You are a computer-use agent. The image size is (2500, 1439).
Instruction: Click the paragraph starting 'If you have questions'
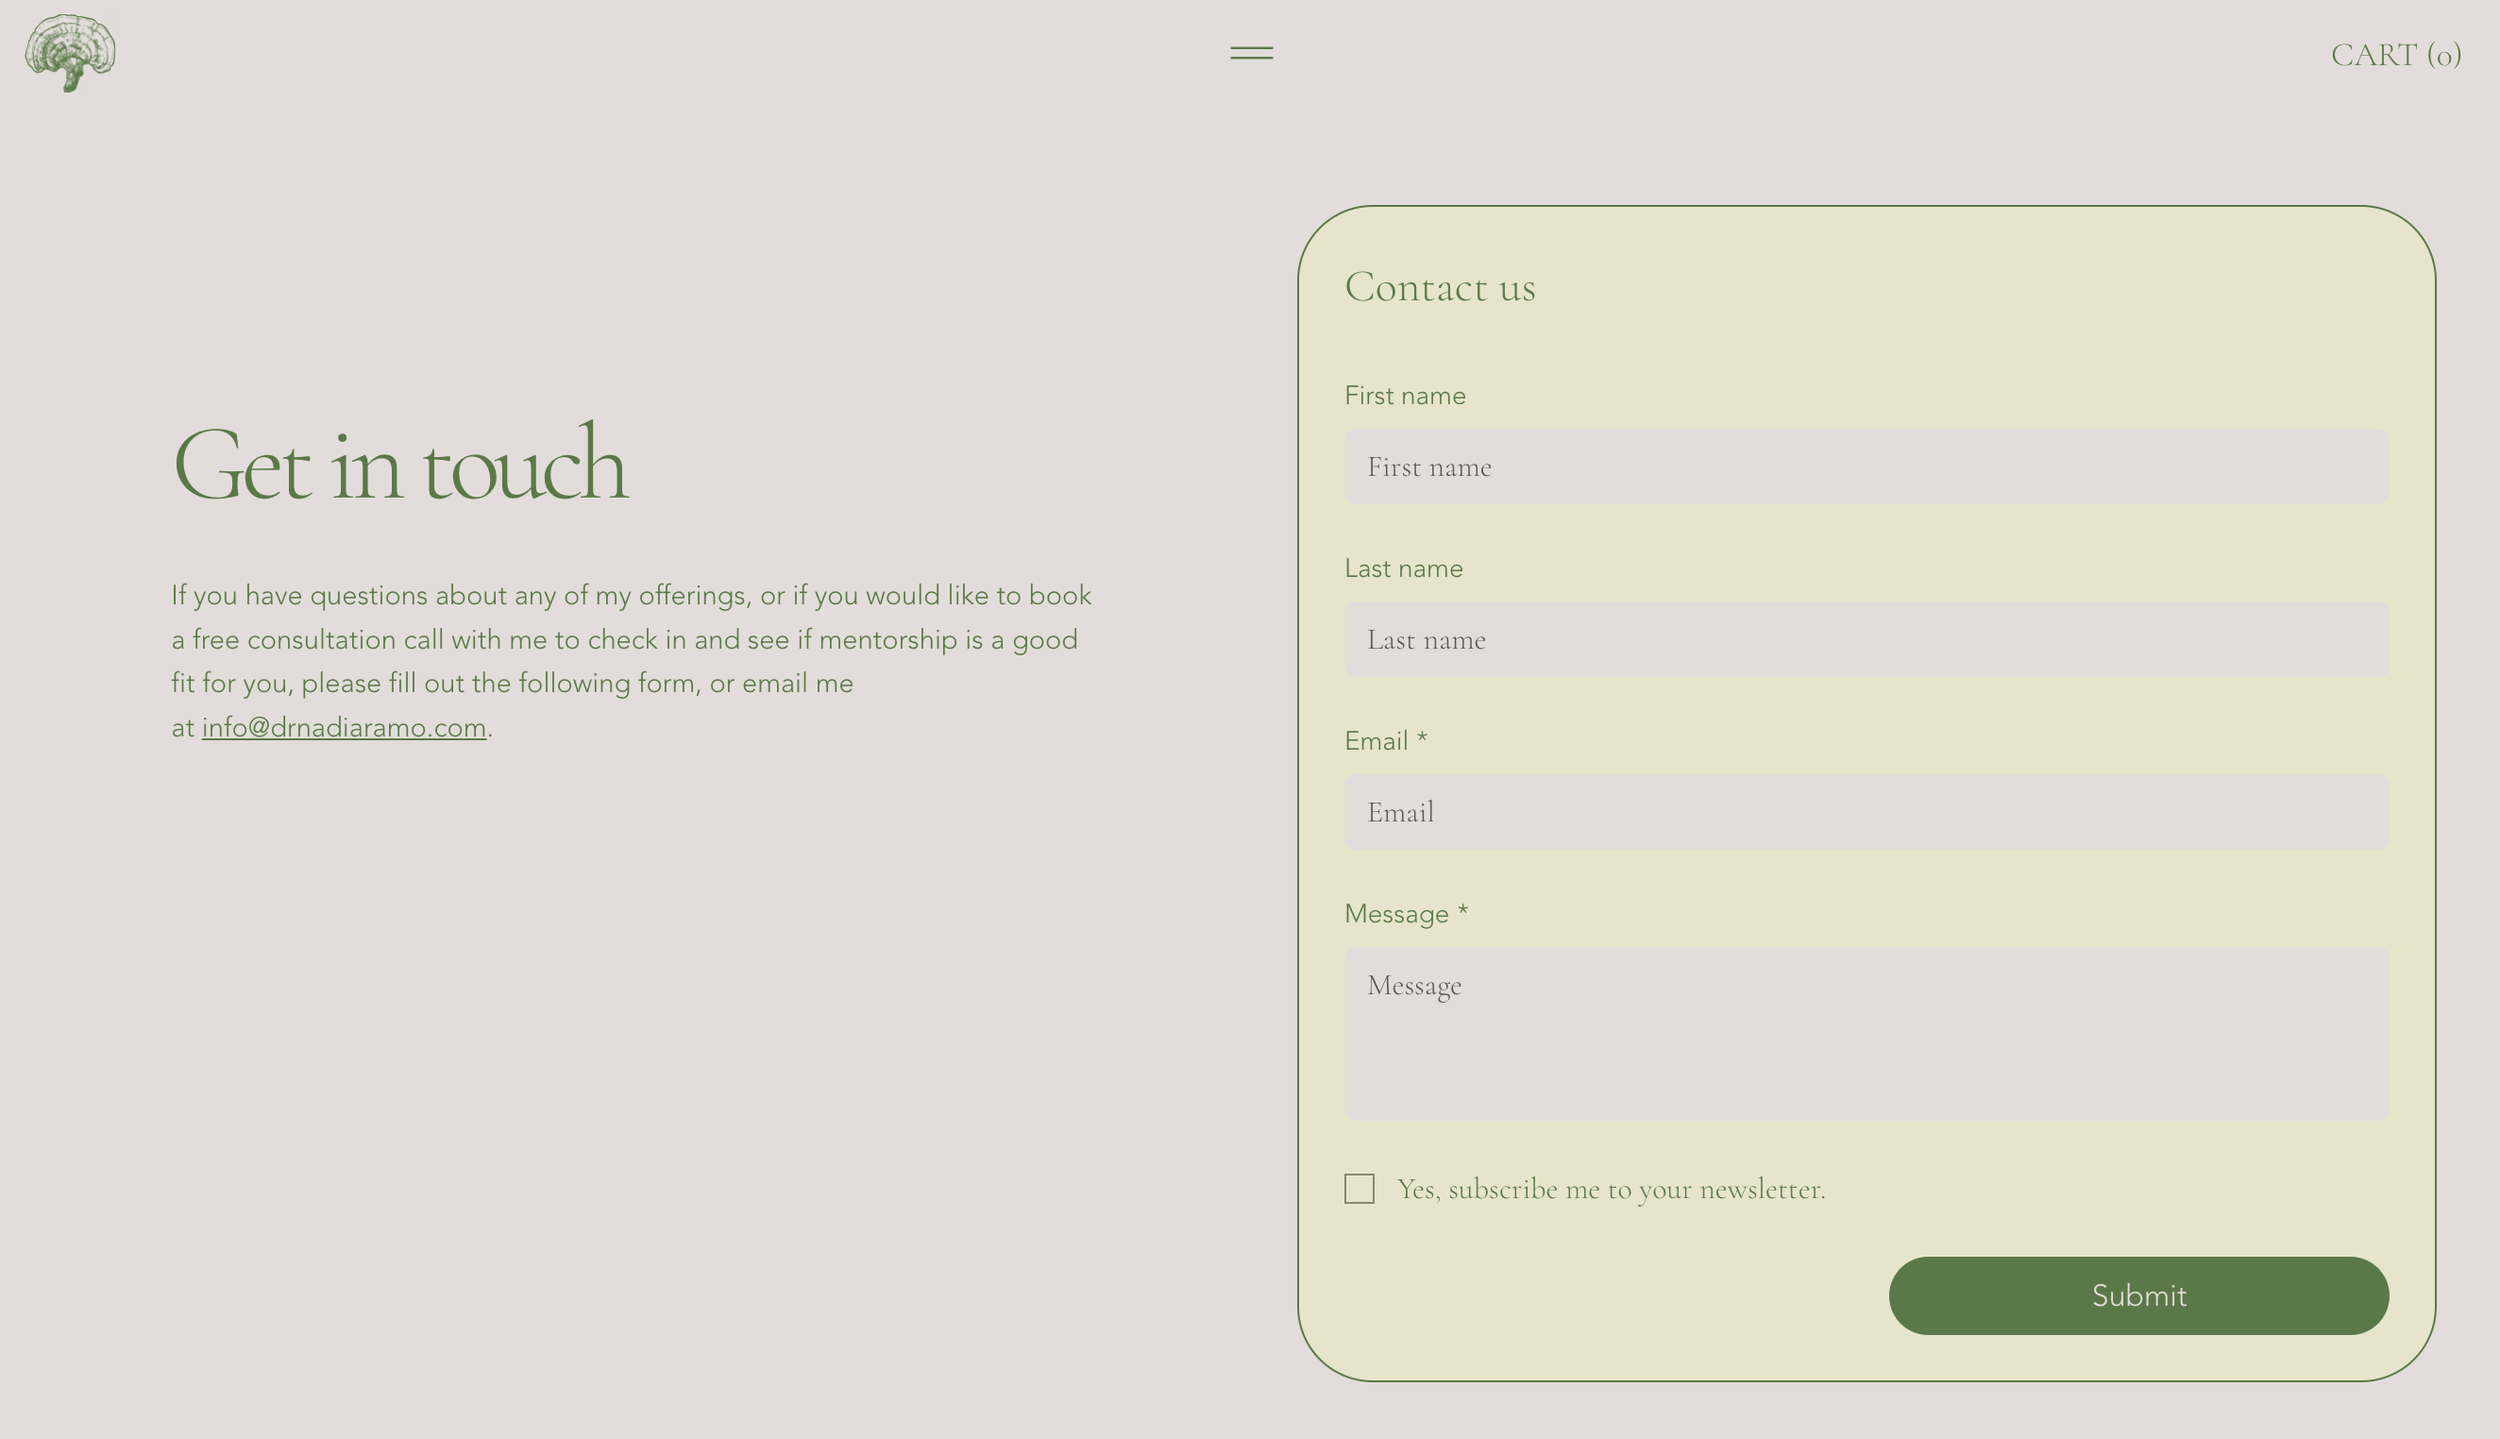[x=631, y=661]
